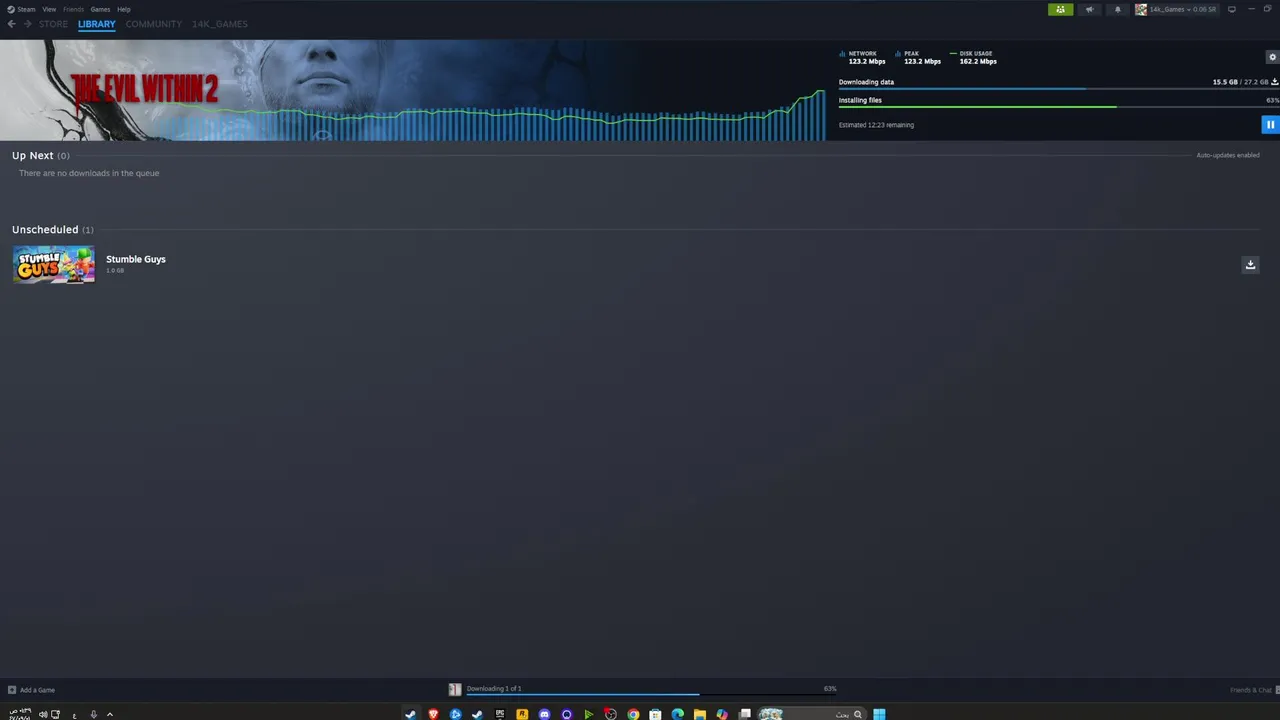Click the Stumble Guys download arrow
Image resolution: width=1280 pixels, height=720 pixels.
(1250, 264)
